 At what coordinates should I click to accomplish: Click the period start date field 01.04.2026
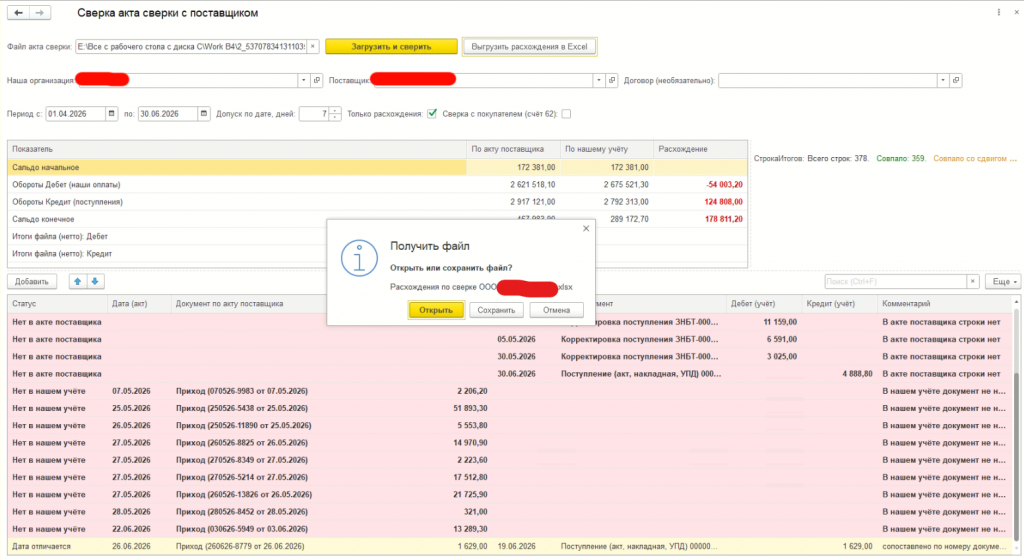point(76,114)
